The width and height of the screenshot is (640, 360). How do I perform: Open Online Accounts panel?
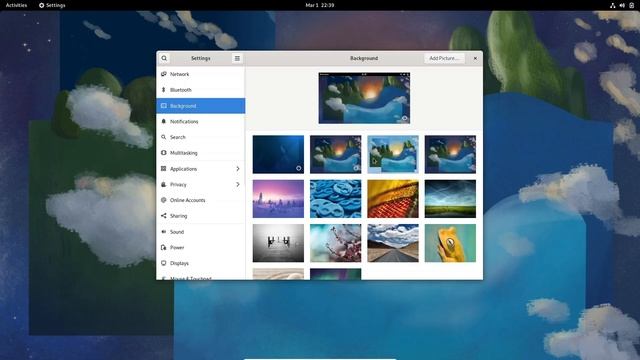pyautogui.click(x=201, y=200)
